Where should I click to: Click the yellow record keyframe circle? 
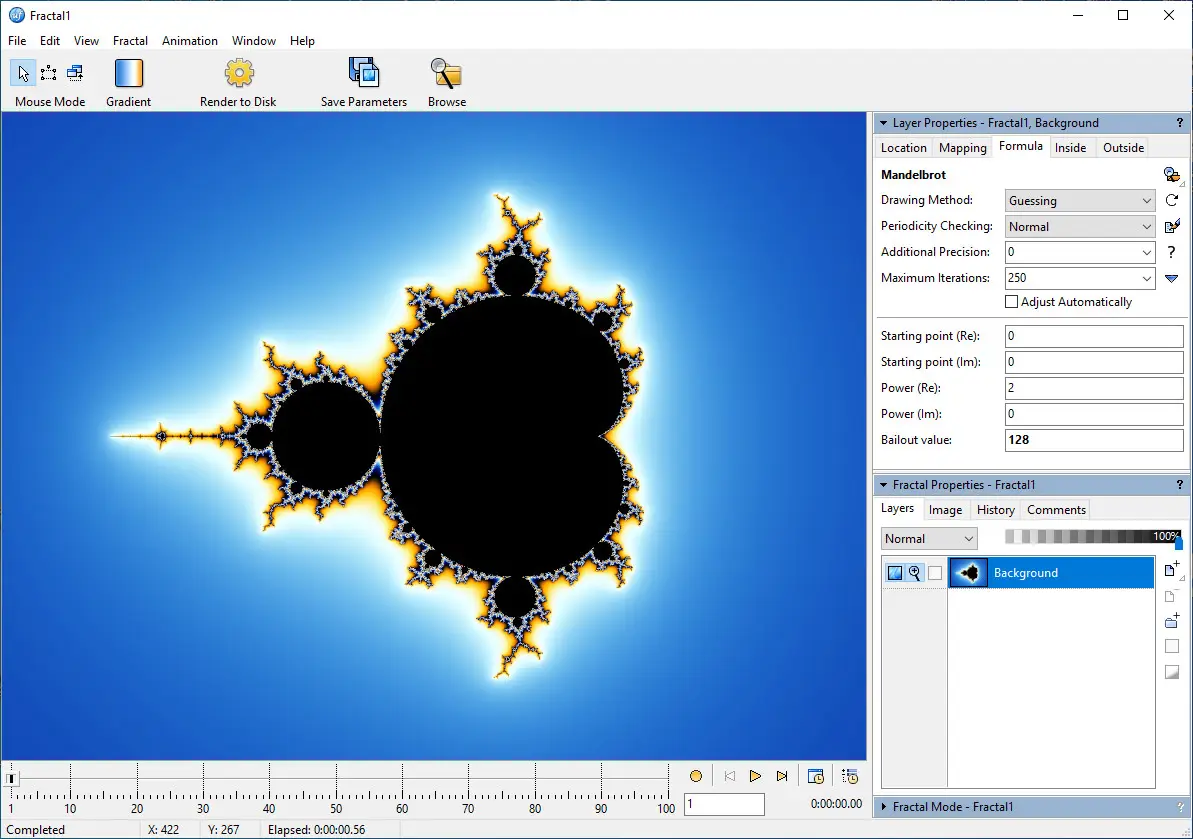click(696, 776)
